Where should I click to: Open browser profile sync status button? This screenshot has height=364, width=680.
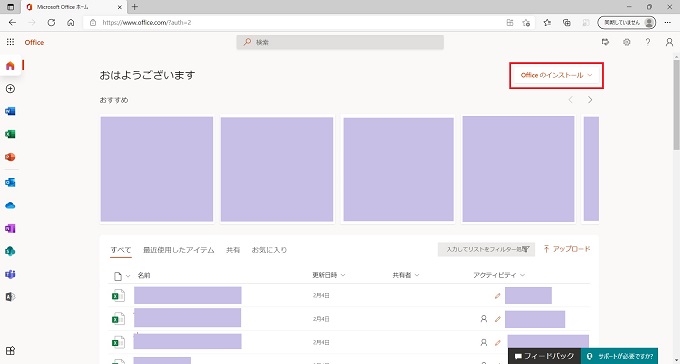tap(626, 23)
